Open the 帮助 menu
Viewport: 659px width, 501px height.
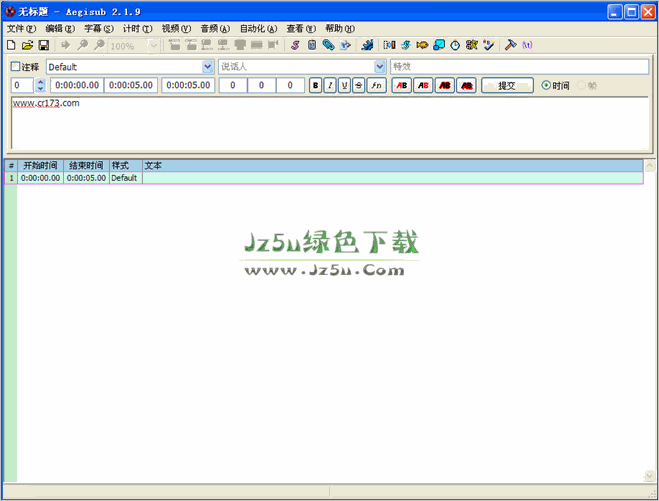coord(340,29)
